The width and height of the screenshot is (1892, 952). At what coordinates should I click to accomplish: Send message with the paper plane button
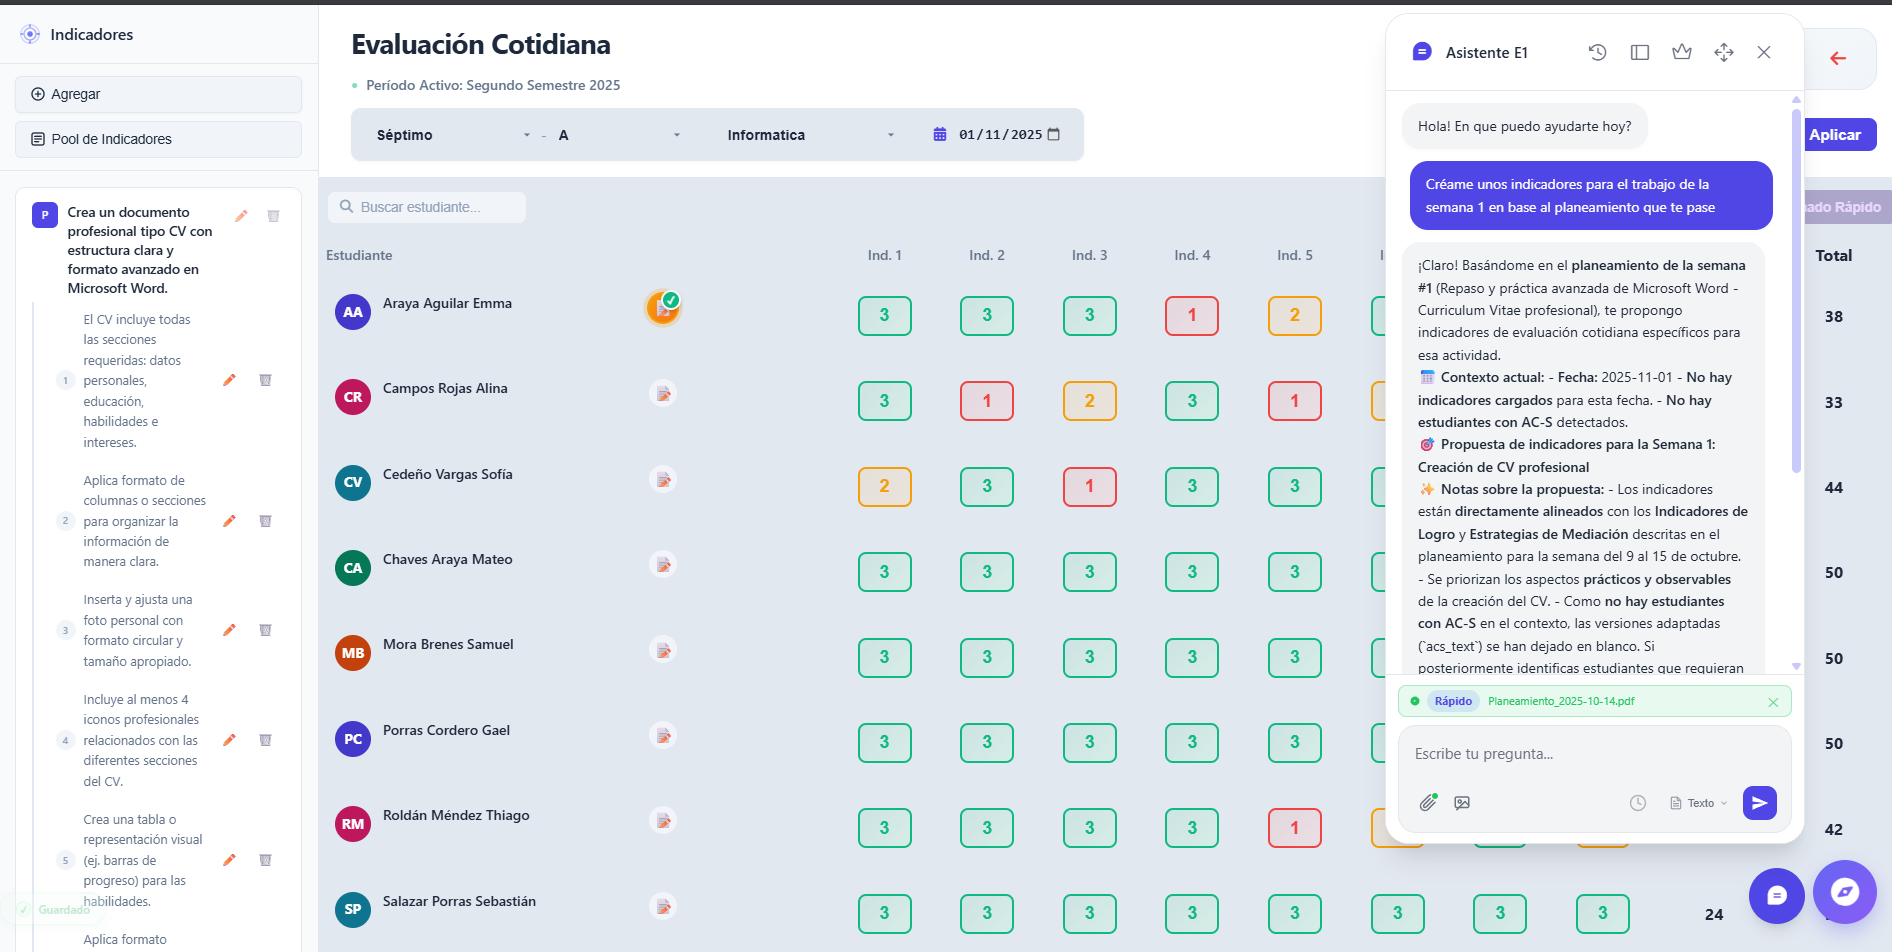(1759, 803)
